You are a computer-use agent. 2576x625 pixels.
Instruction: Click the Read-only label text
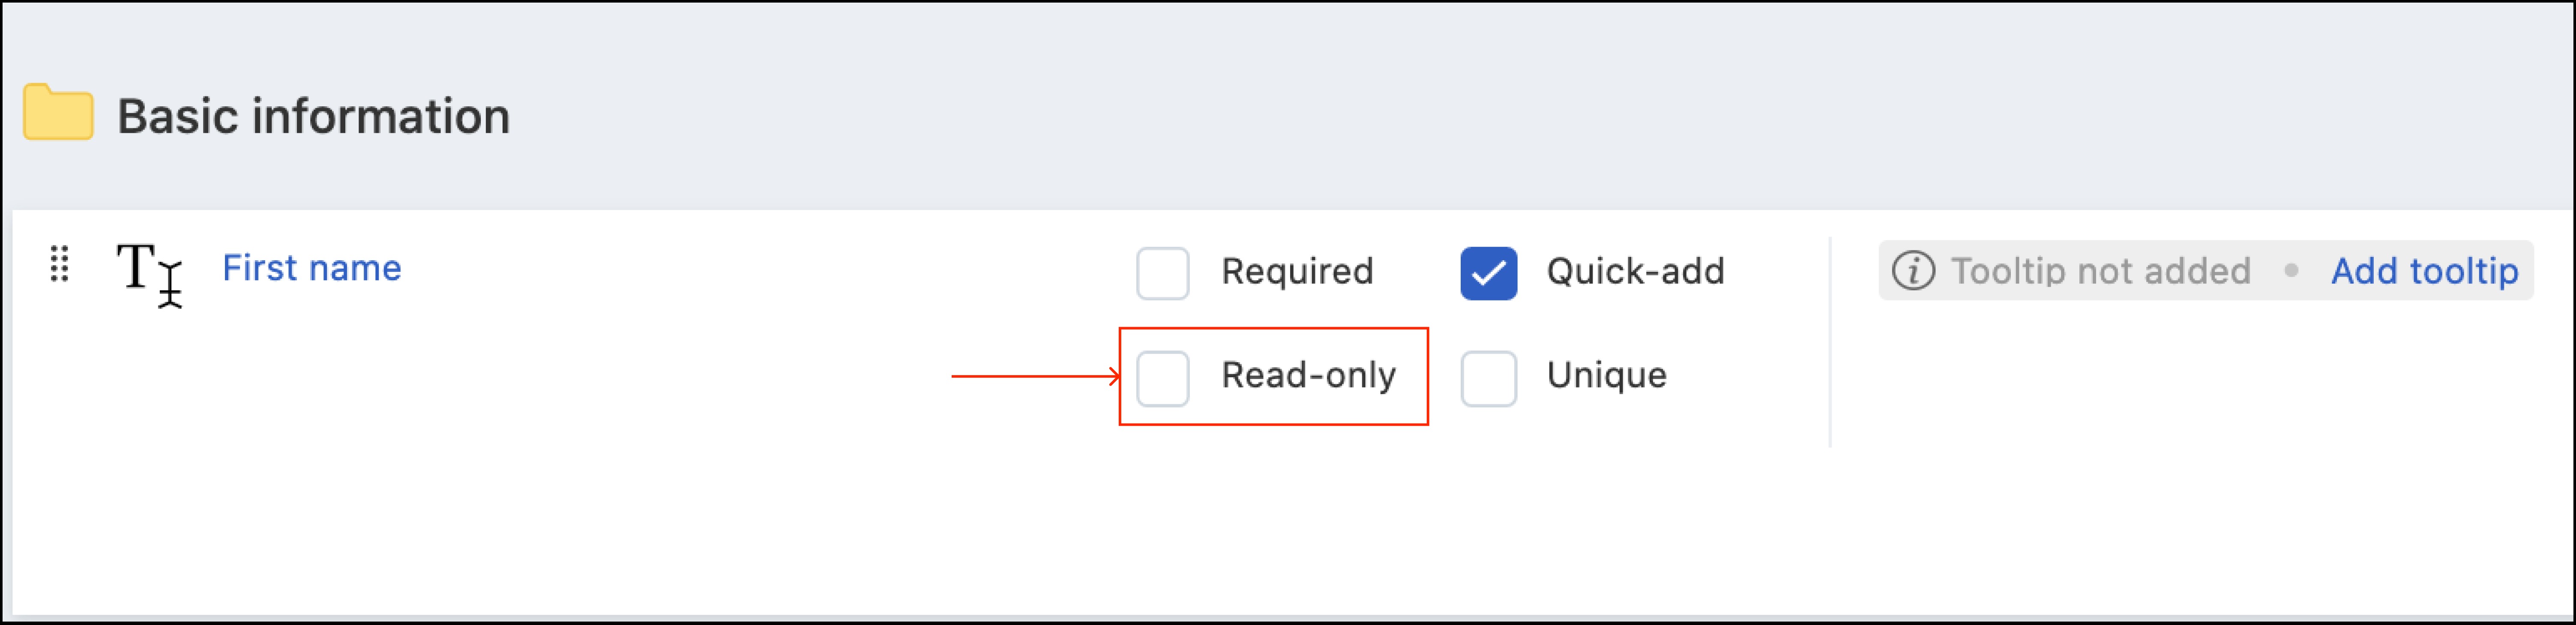(x=1308, y=375)
